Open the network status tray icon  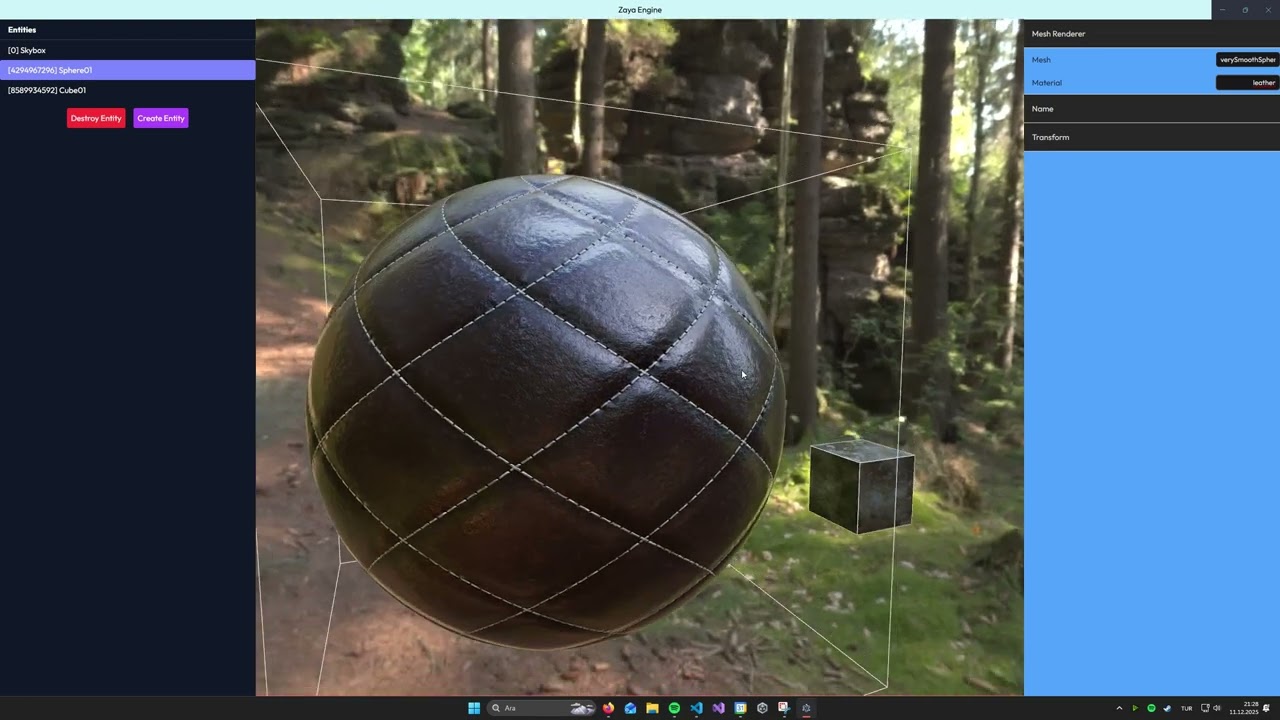[1205, 708]
